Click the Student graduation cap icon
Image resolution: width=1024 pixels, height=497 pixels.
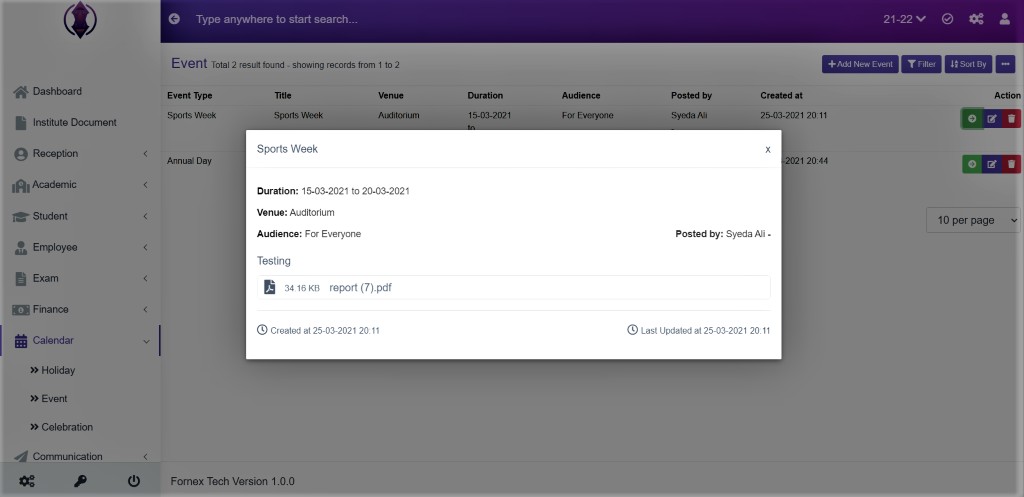coord(21,216)
